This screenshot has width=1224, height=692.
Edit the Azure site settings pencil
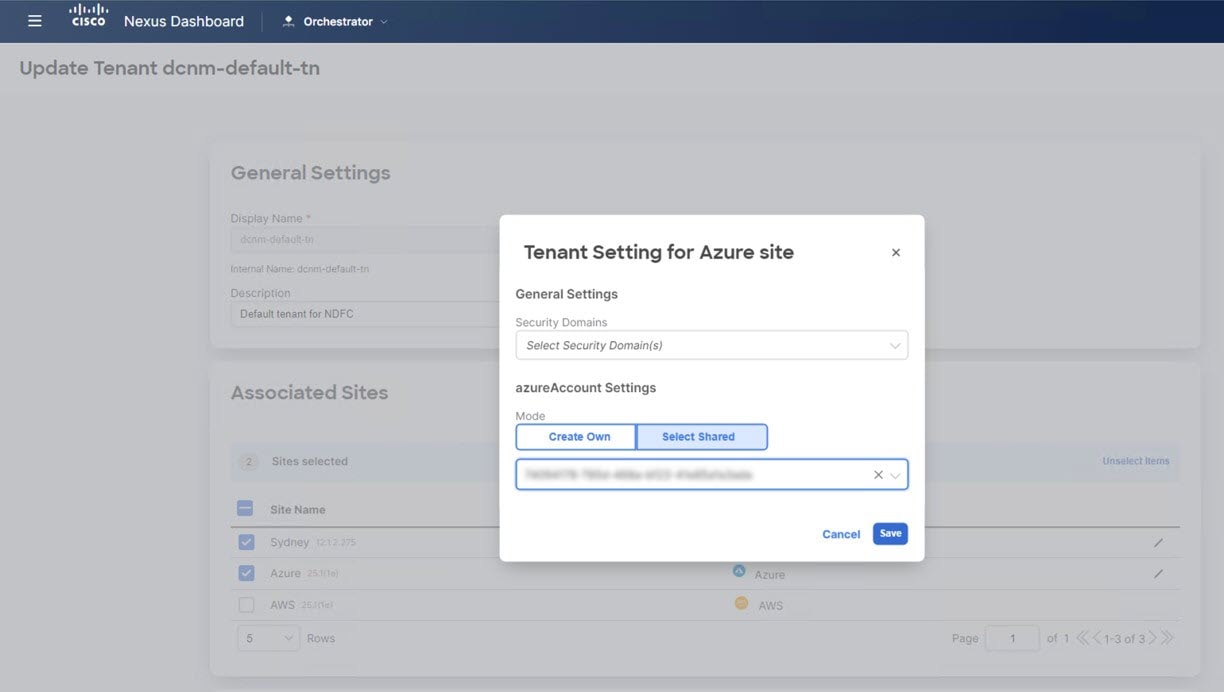point(1158,574)
